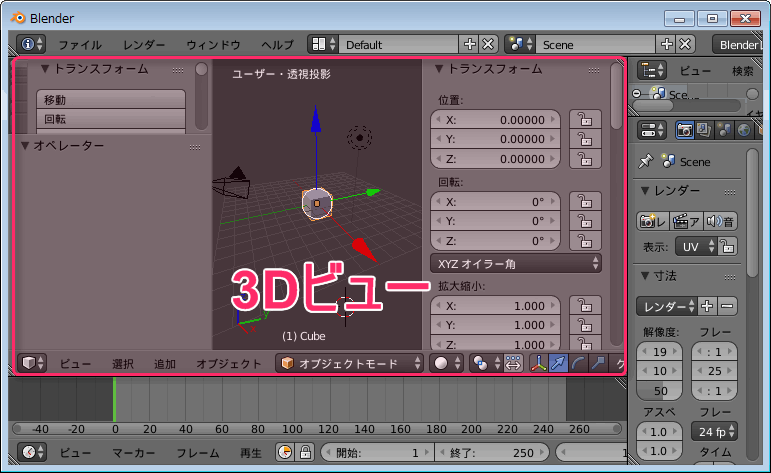Open the timeline マーカー menu
Screen dimensions: 771x473
[134, 452]
